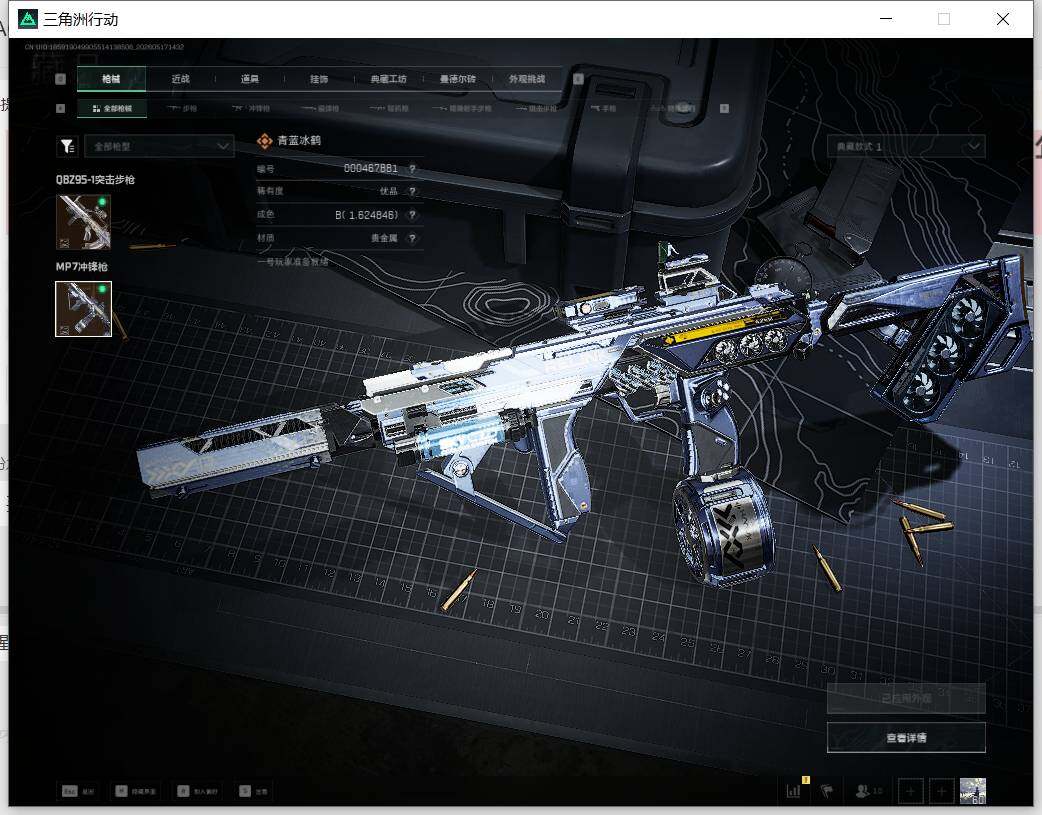The image size is (1042, 815).
Task: Click the first empty squad plus slot
Action: click(x=910, y=791)
